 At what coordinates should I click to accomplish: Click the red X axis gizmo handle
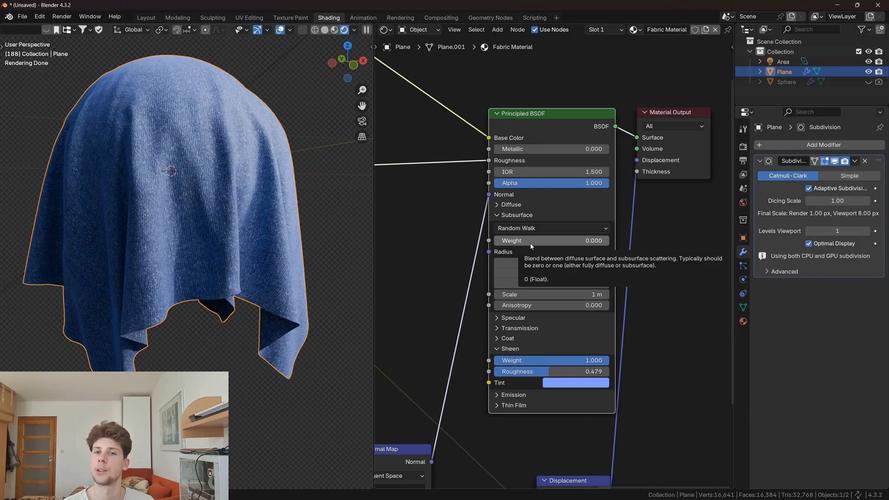click(363, 61)
